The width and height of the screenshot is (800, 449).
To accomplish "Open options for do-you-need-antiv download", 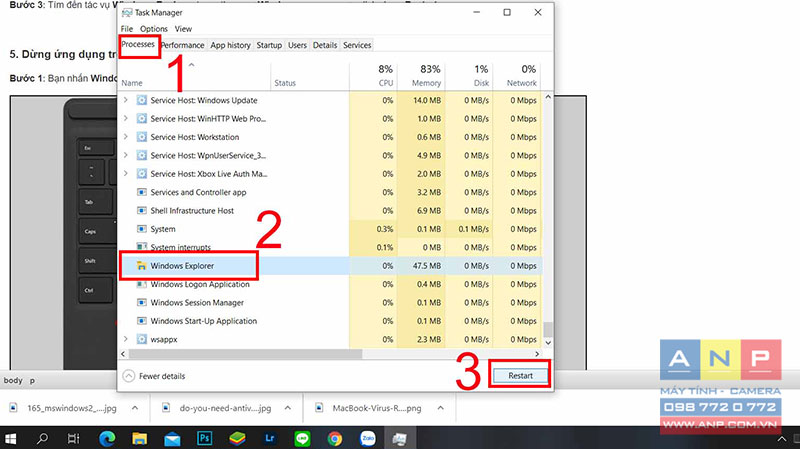I will (288, 408).
